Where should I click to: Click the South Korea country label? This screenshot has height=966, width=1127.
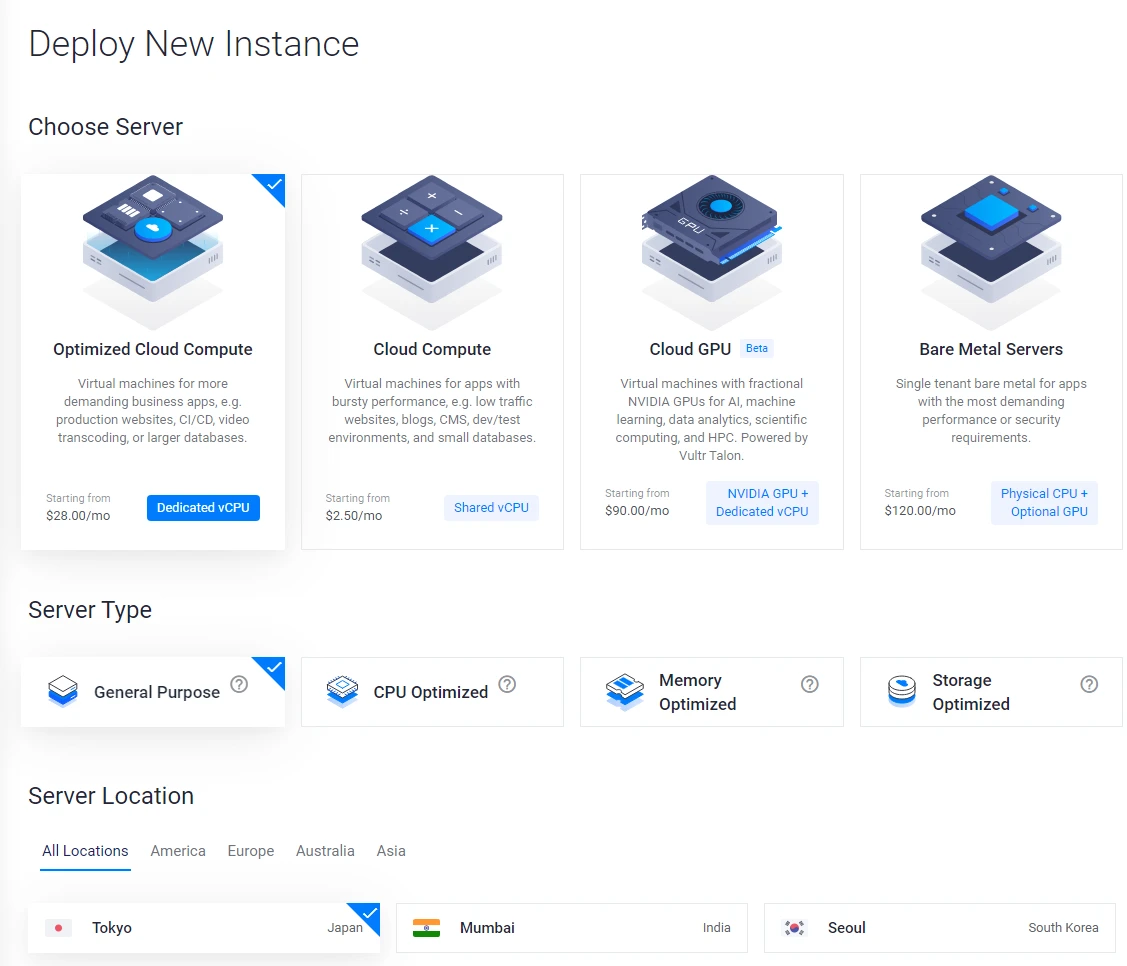coord(1063,928)
